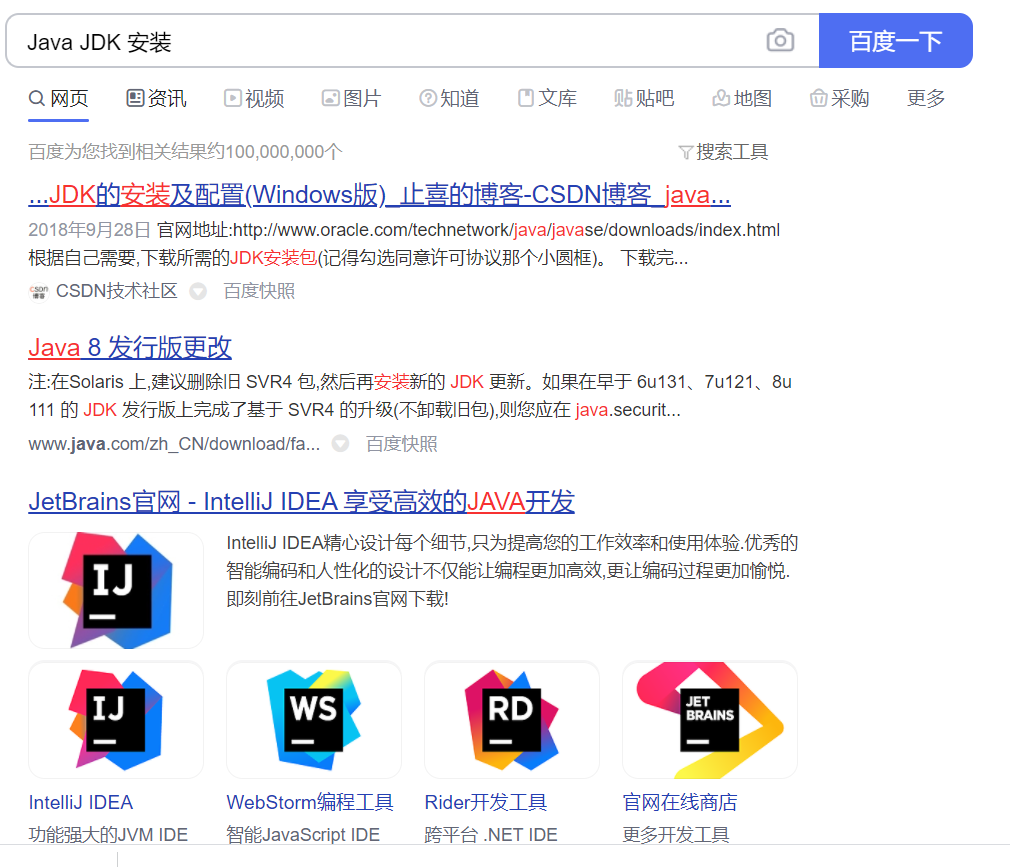Click the large IntelliJ IDEA logo thumbnail
The height and width of the screenshot is (867, 1010).
coord(116,590)
